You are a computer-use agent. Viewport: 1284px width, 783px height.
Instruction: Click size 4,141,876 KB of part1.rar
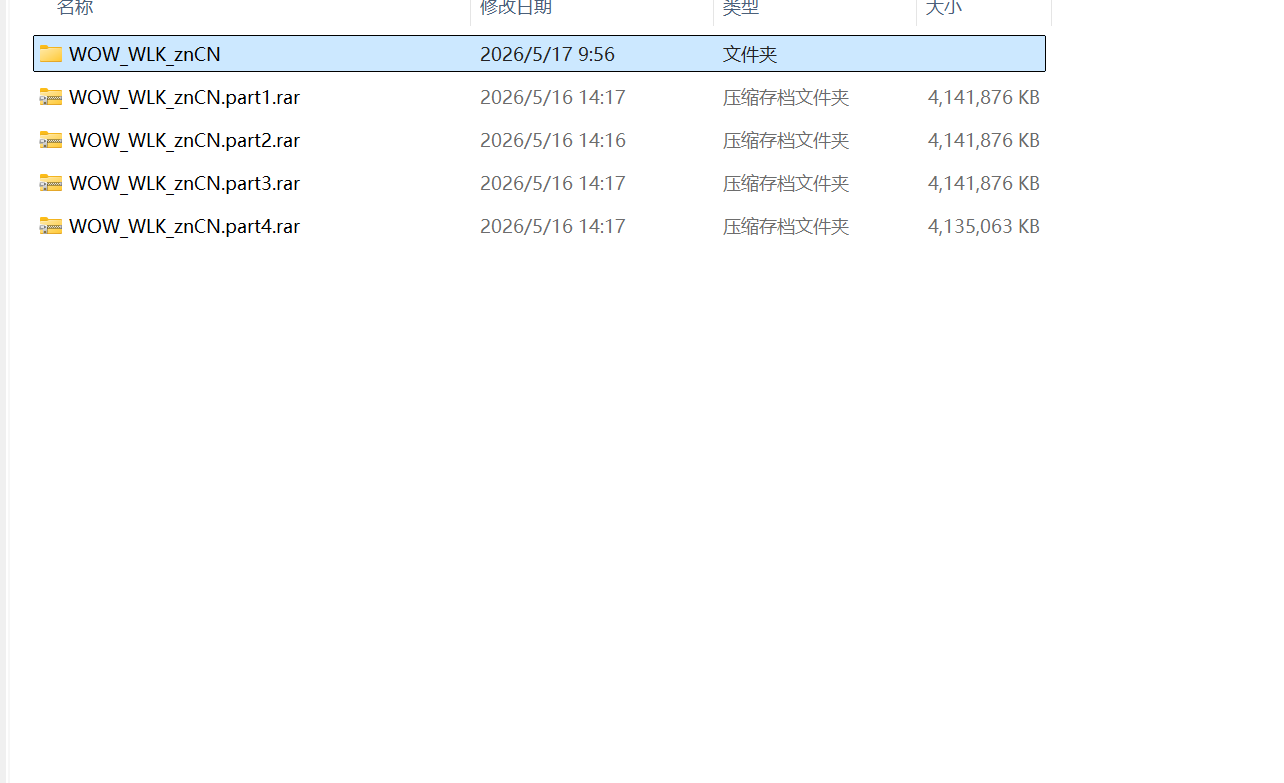[x=984, y=97]
